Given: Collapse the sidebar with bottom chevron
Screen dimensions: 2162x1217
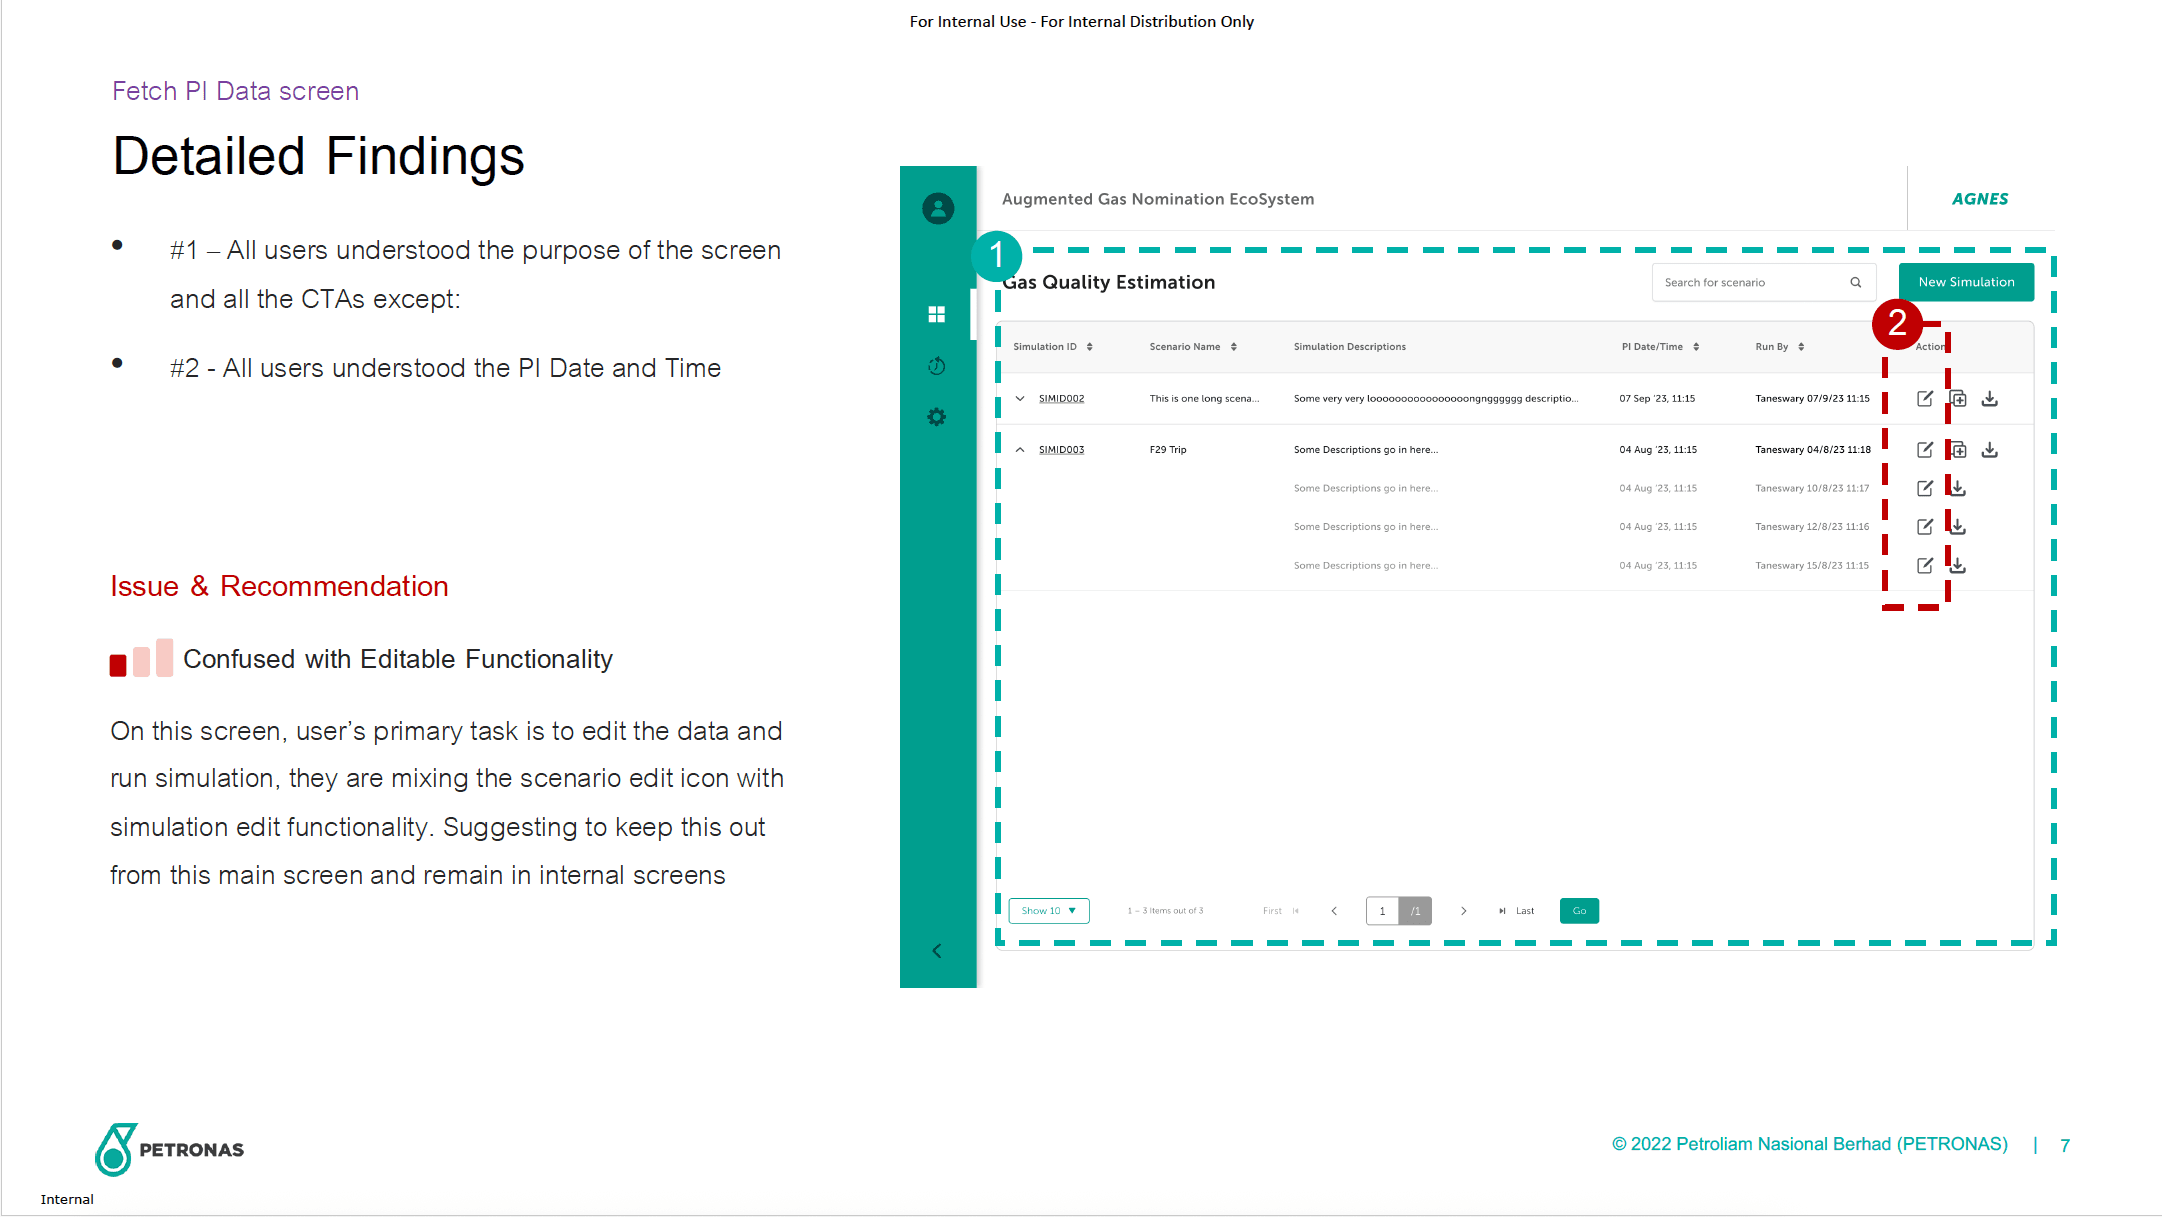Looking at the screenshot, I should coord(937,951).
